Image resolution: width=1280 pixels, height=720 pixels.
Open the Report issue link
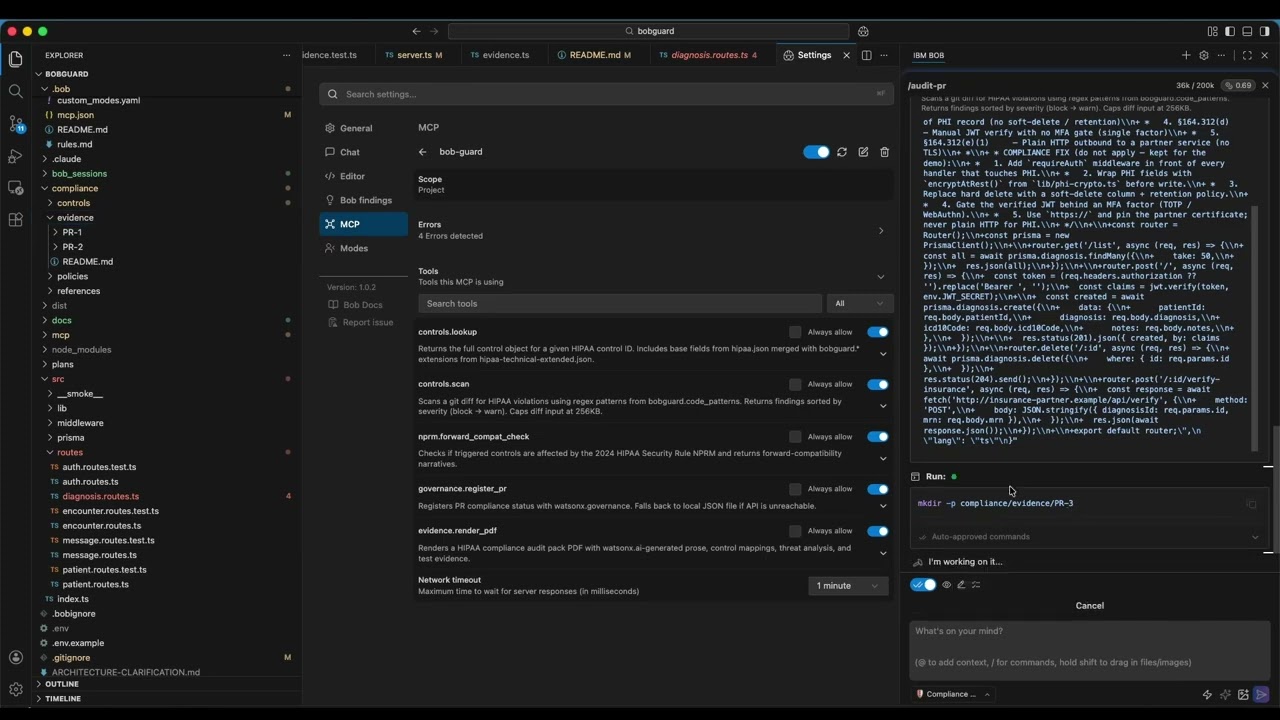[x=368, y=322]
